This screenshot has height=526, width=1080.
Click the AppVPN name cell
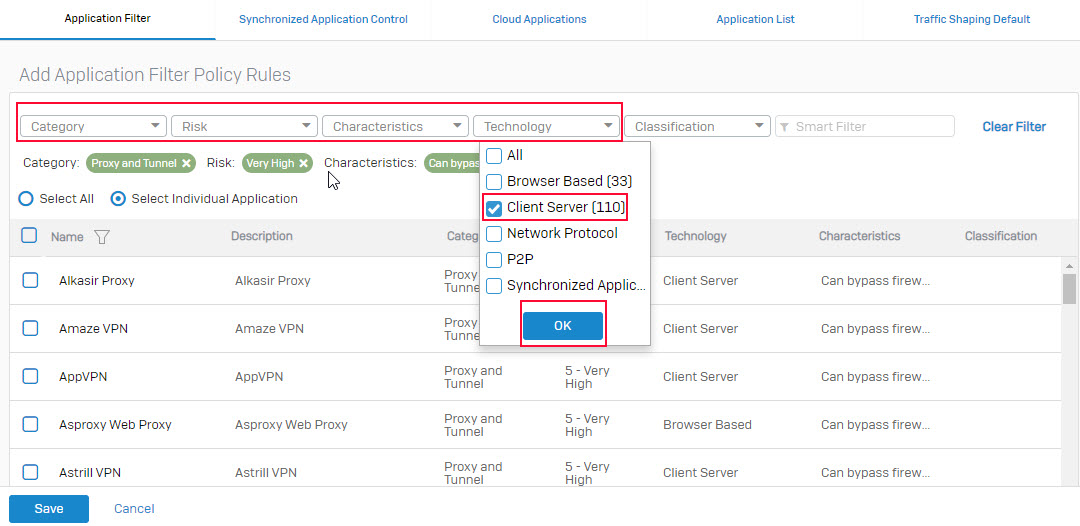pos(83,377)
